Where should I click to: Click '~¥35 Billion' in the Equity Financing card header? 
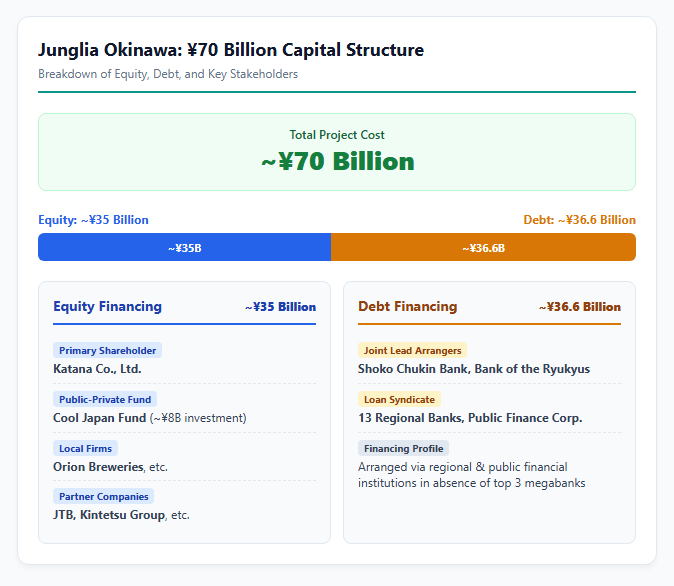[x=280, y=307]
